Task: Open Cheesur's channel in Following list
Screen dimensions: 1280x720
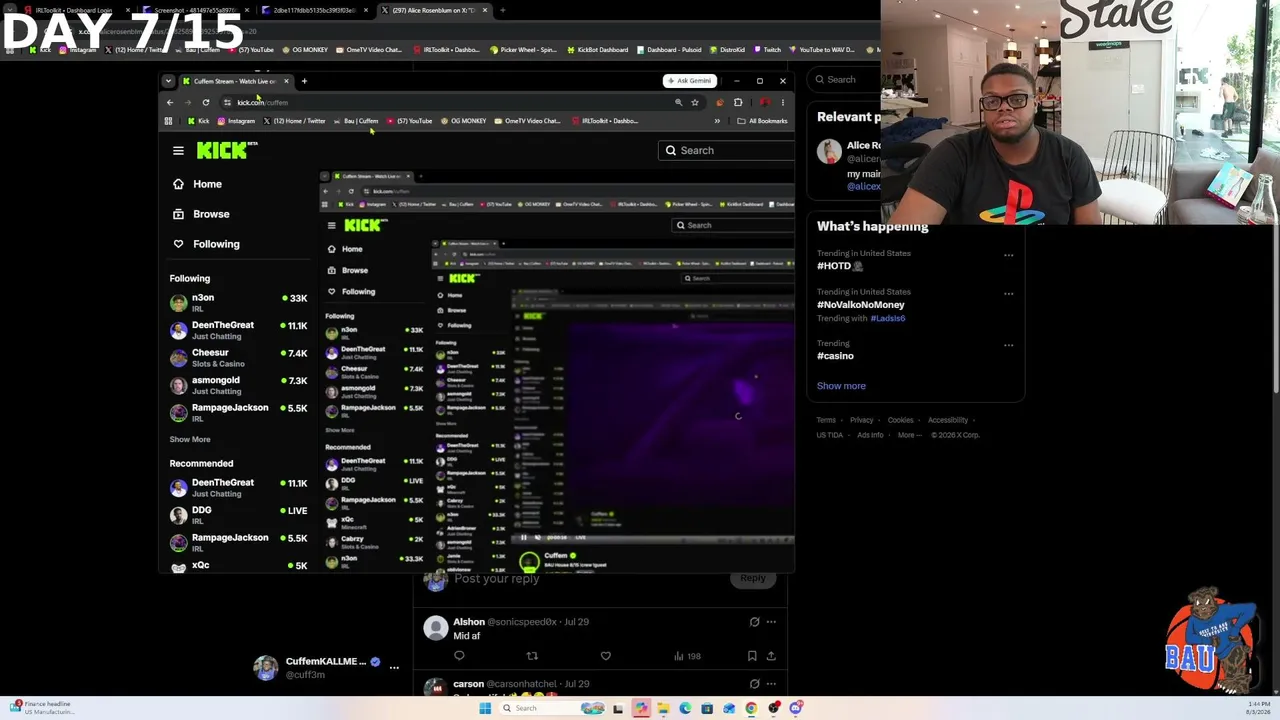Action: (x=238, y=358)
